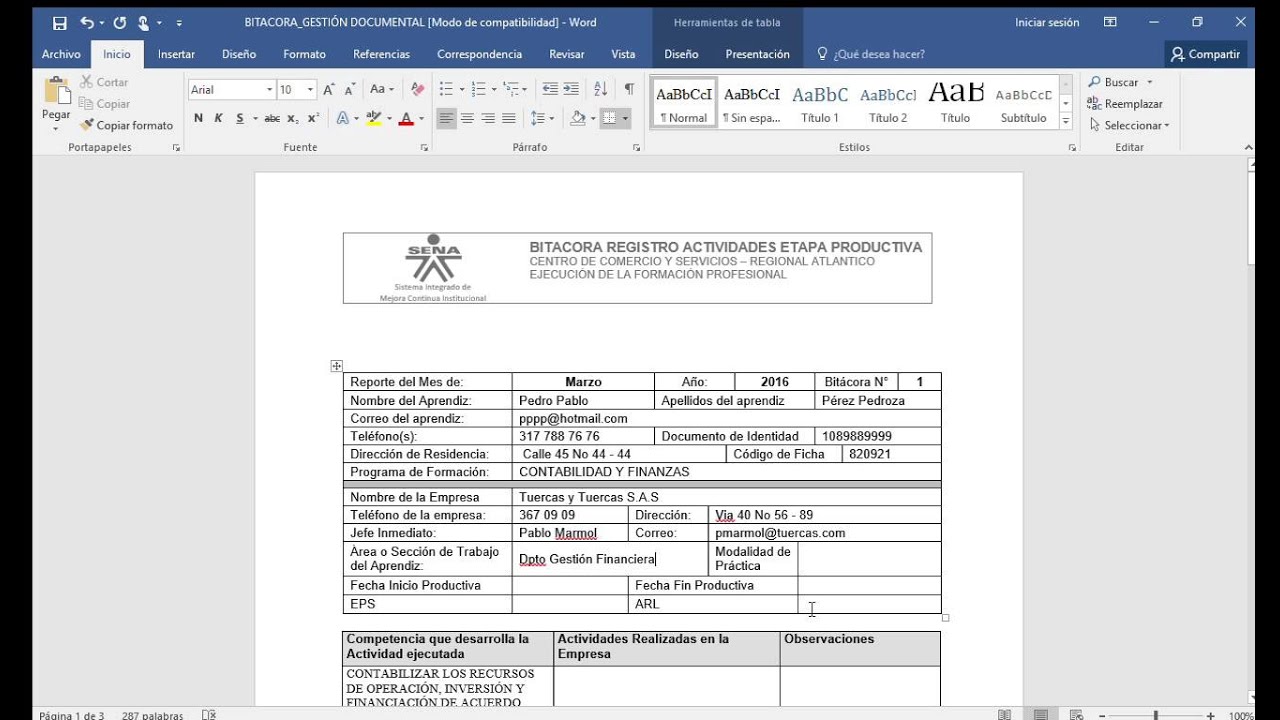1280x720 pixels.
Task: Apply the Título 1 style
Action: [820, 103]
